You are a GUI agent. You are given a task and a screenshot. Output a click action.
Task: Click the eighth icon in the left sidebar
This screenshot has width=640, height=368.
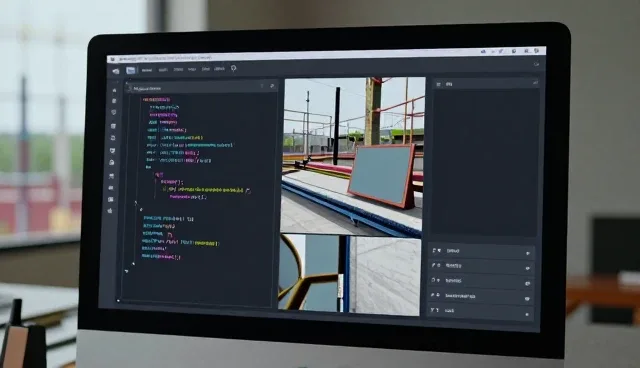[111, 176]
